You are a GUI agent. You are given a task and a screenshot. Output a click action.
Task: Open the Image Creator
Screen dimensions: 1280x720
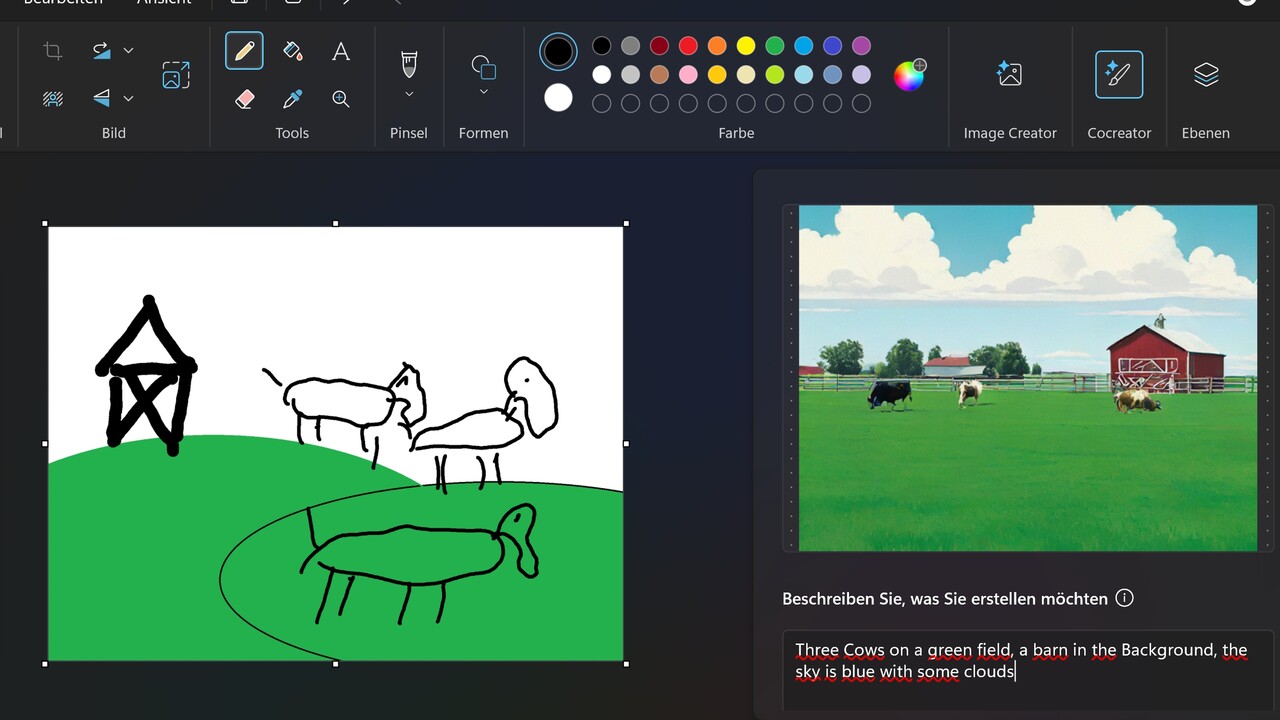[x=1009, y=74]
